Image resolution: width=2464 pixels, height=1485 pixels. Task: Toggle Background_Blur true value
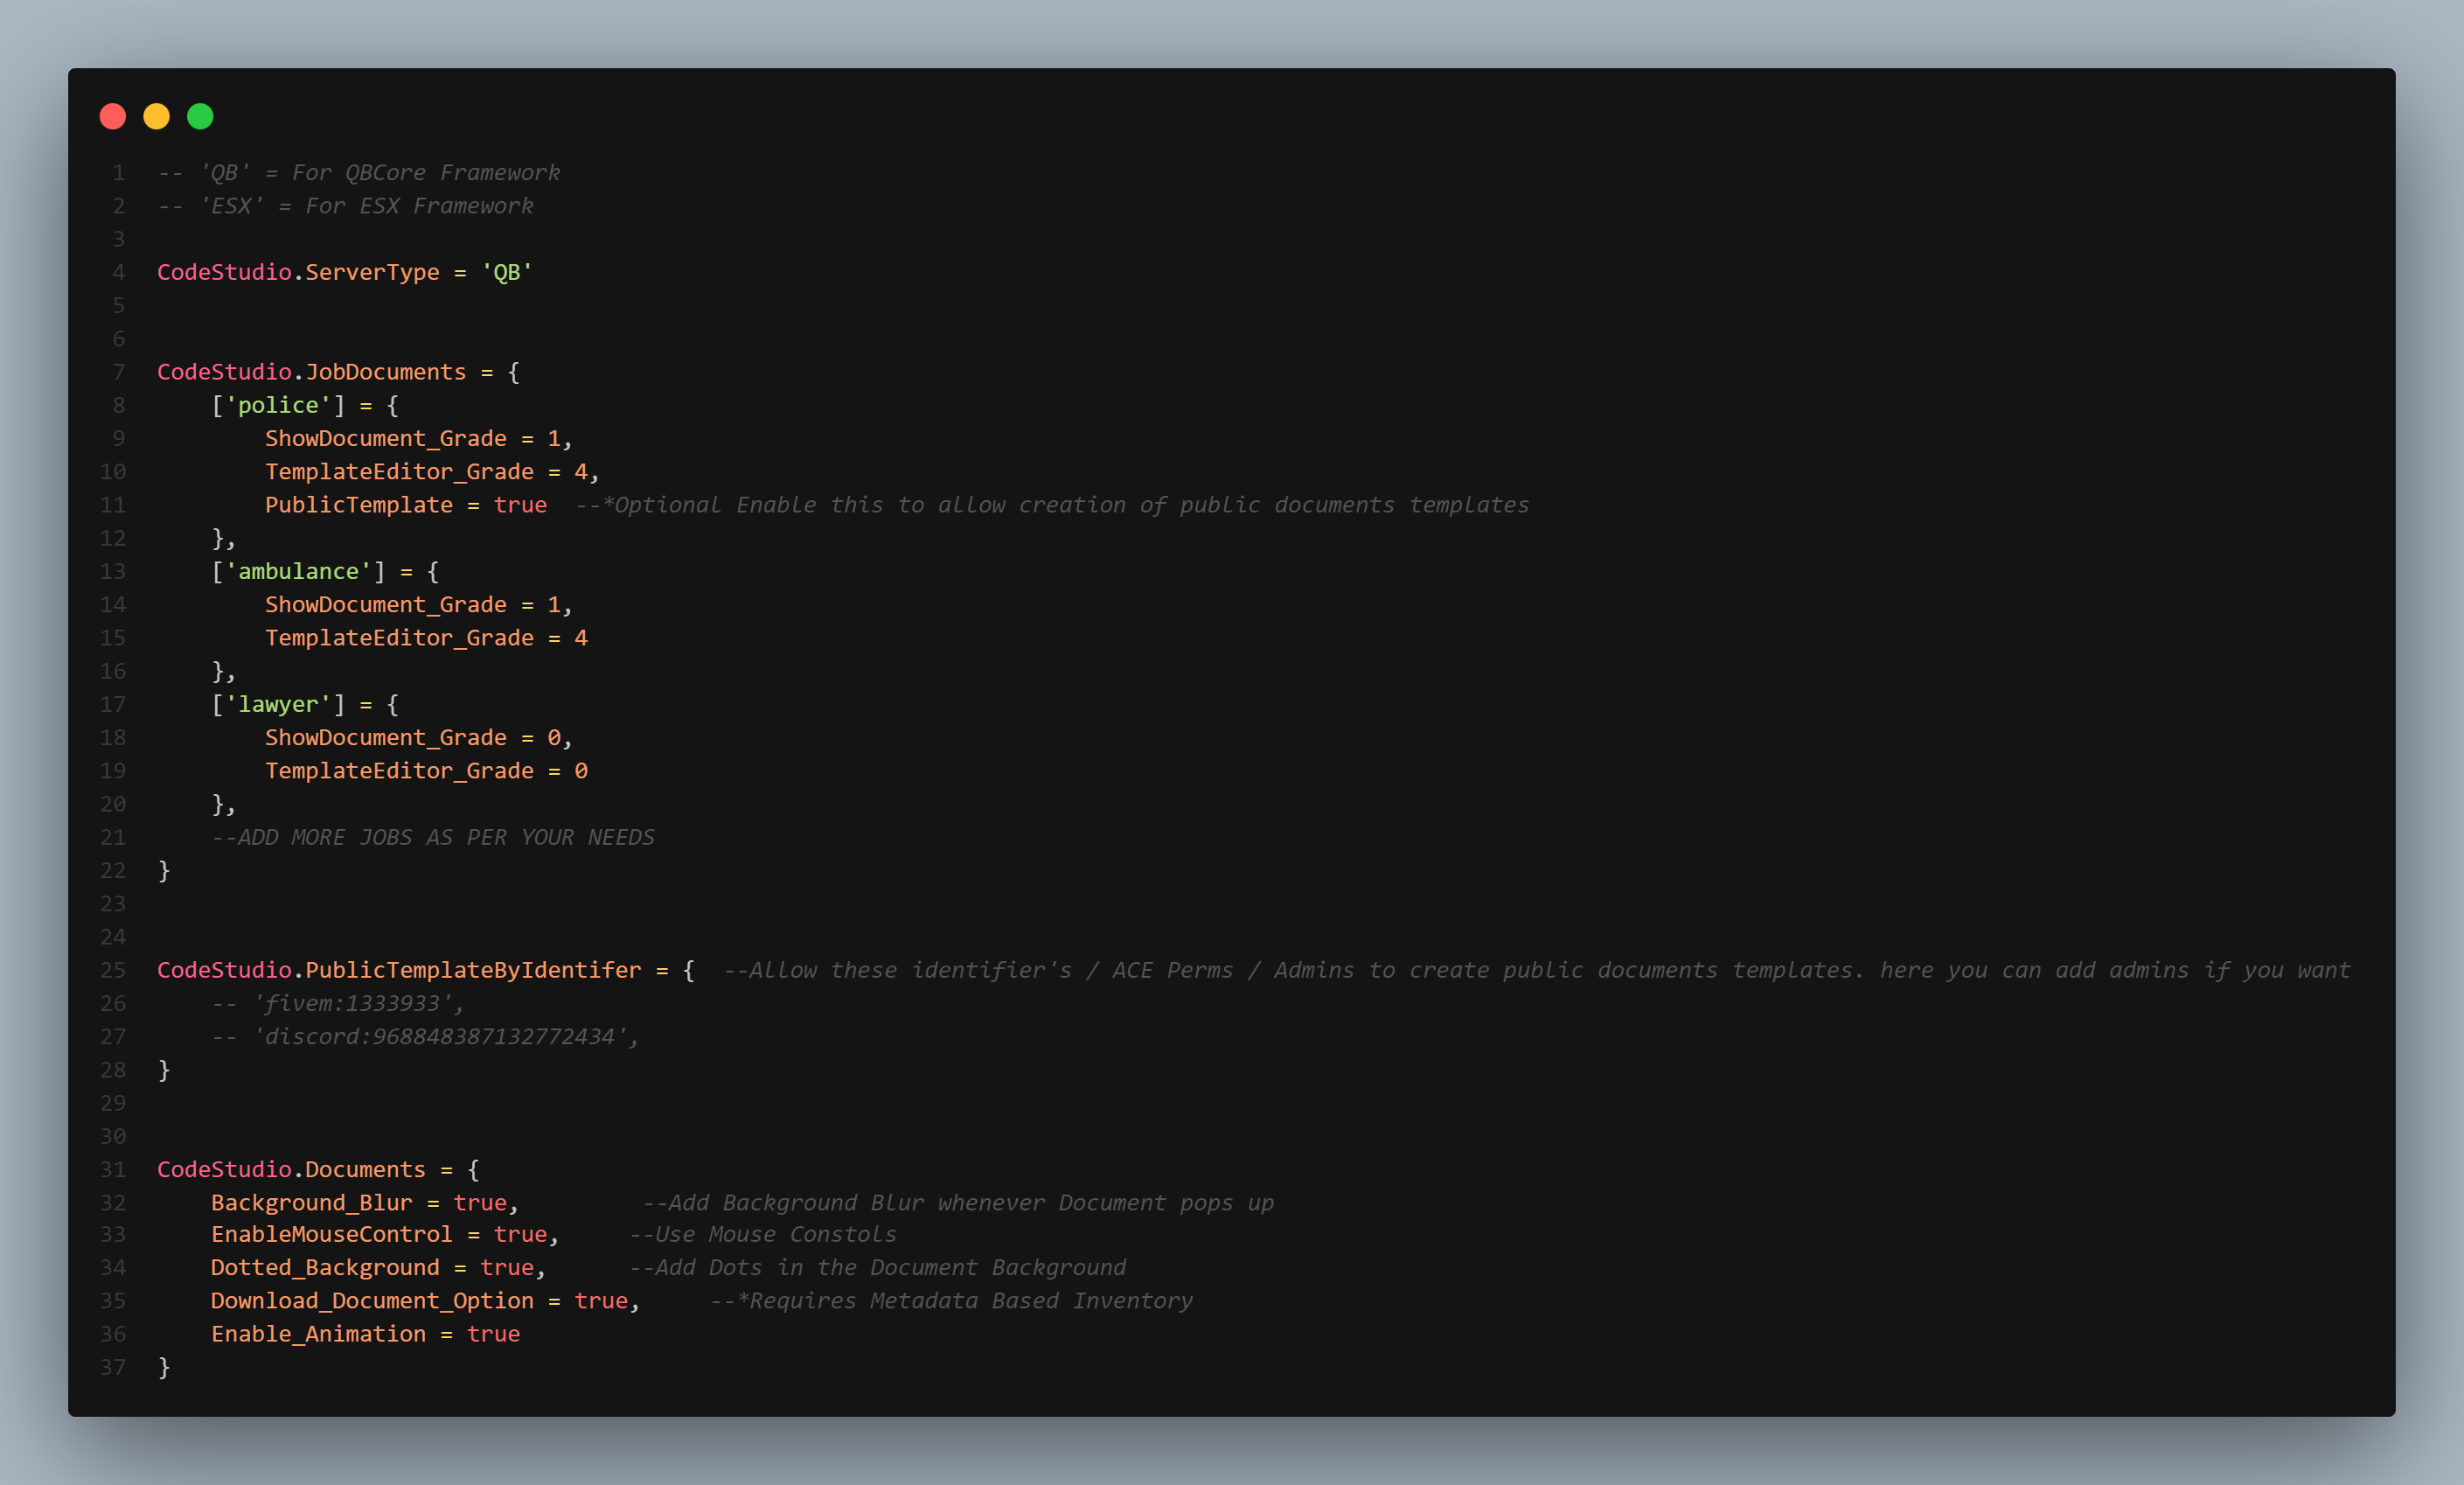(481, 1202)
